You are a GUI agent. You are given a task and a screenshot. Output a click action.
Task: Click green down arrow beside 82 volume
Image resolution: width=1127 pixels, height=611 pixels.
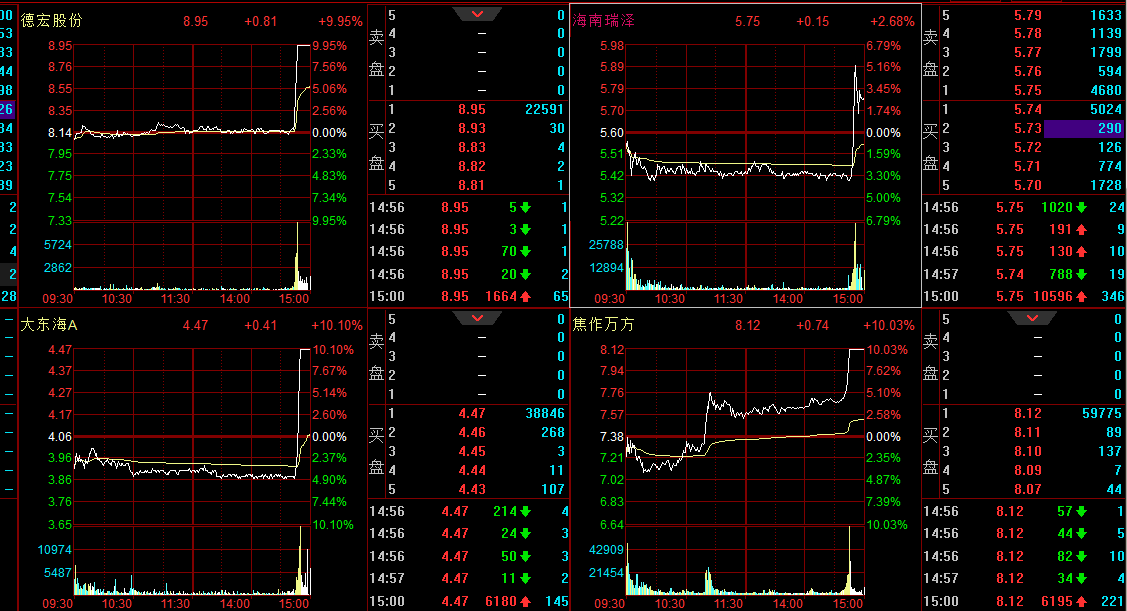tap(1081, 556)
